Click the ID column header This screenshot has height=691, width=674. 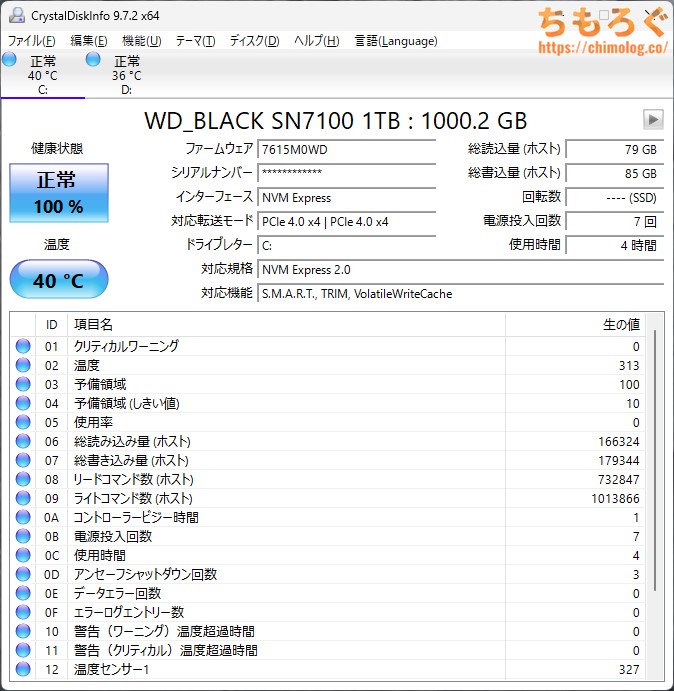52,325
